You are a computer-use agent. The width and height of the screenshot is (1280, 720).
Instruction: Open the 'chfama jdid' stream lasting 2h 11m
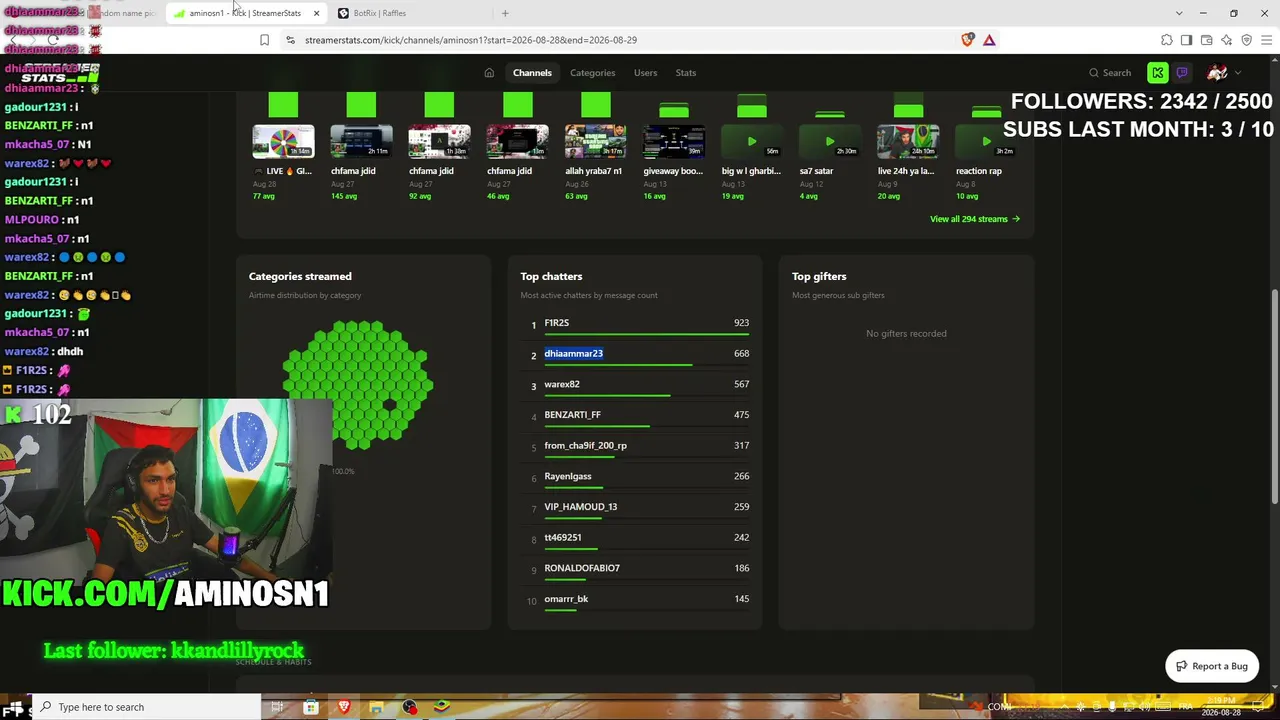(361, 141)
